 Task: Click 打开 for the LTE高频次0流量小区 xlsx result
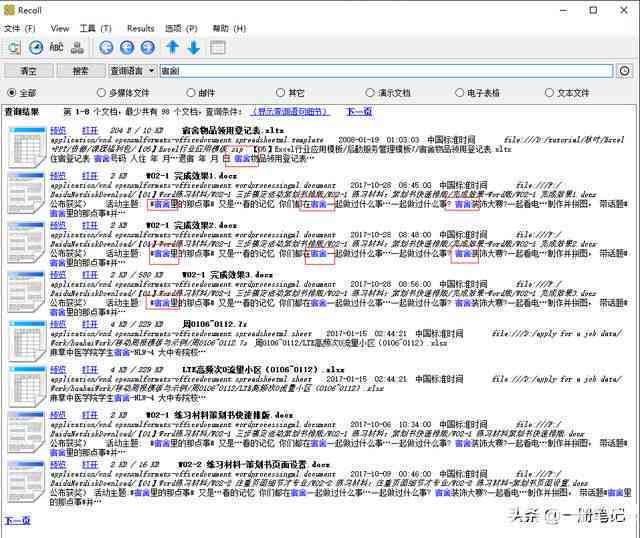click(90, 369)
